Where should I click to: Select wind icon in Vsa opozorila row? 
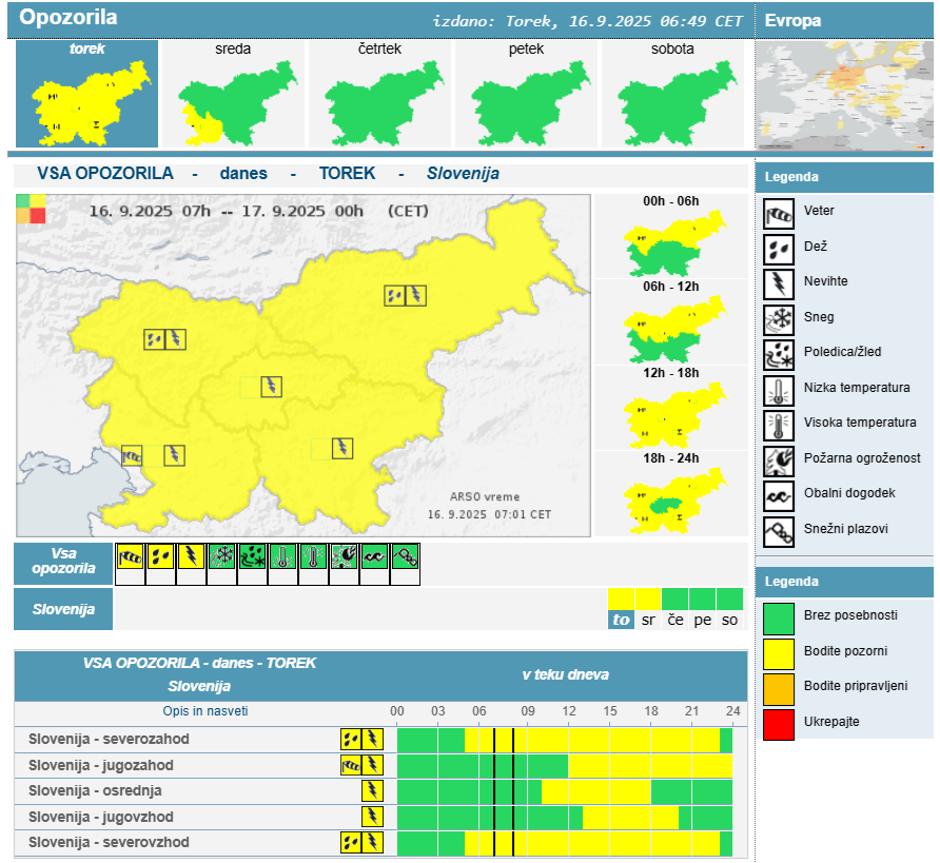[x=130, y=558]
